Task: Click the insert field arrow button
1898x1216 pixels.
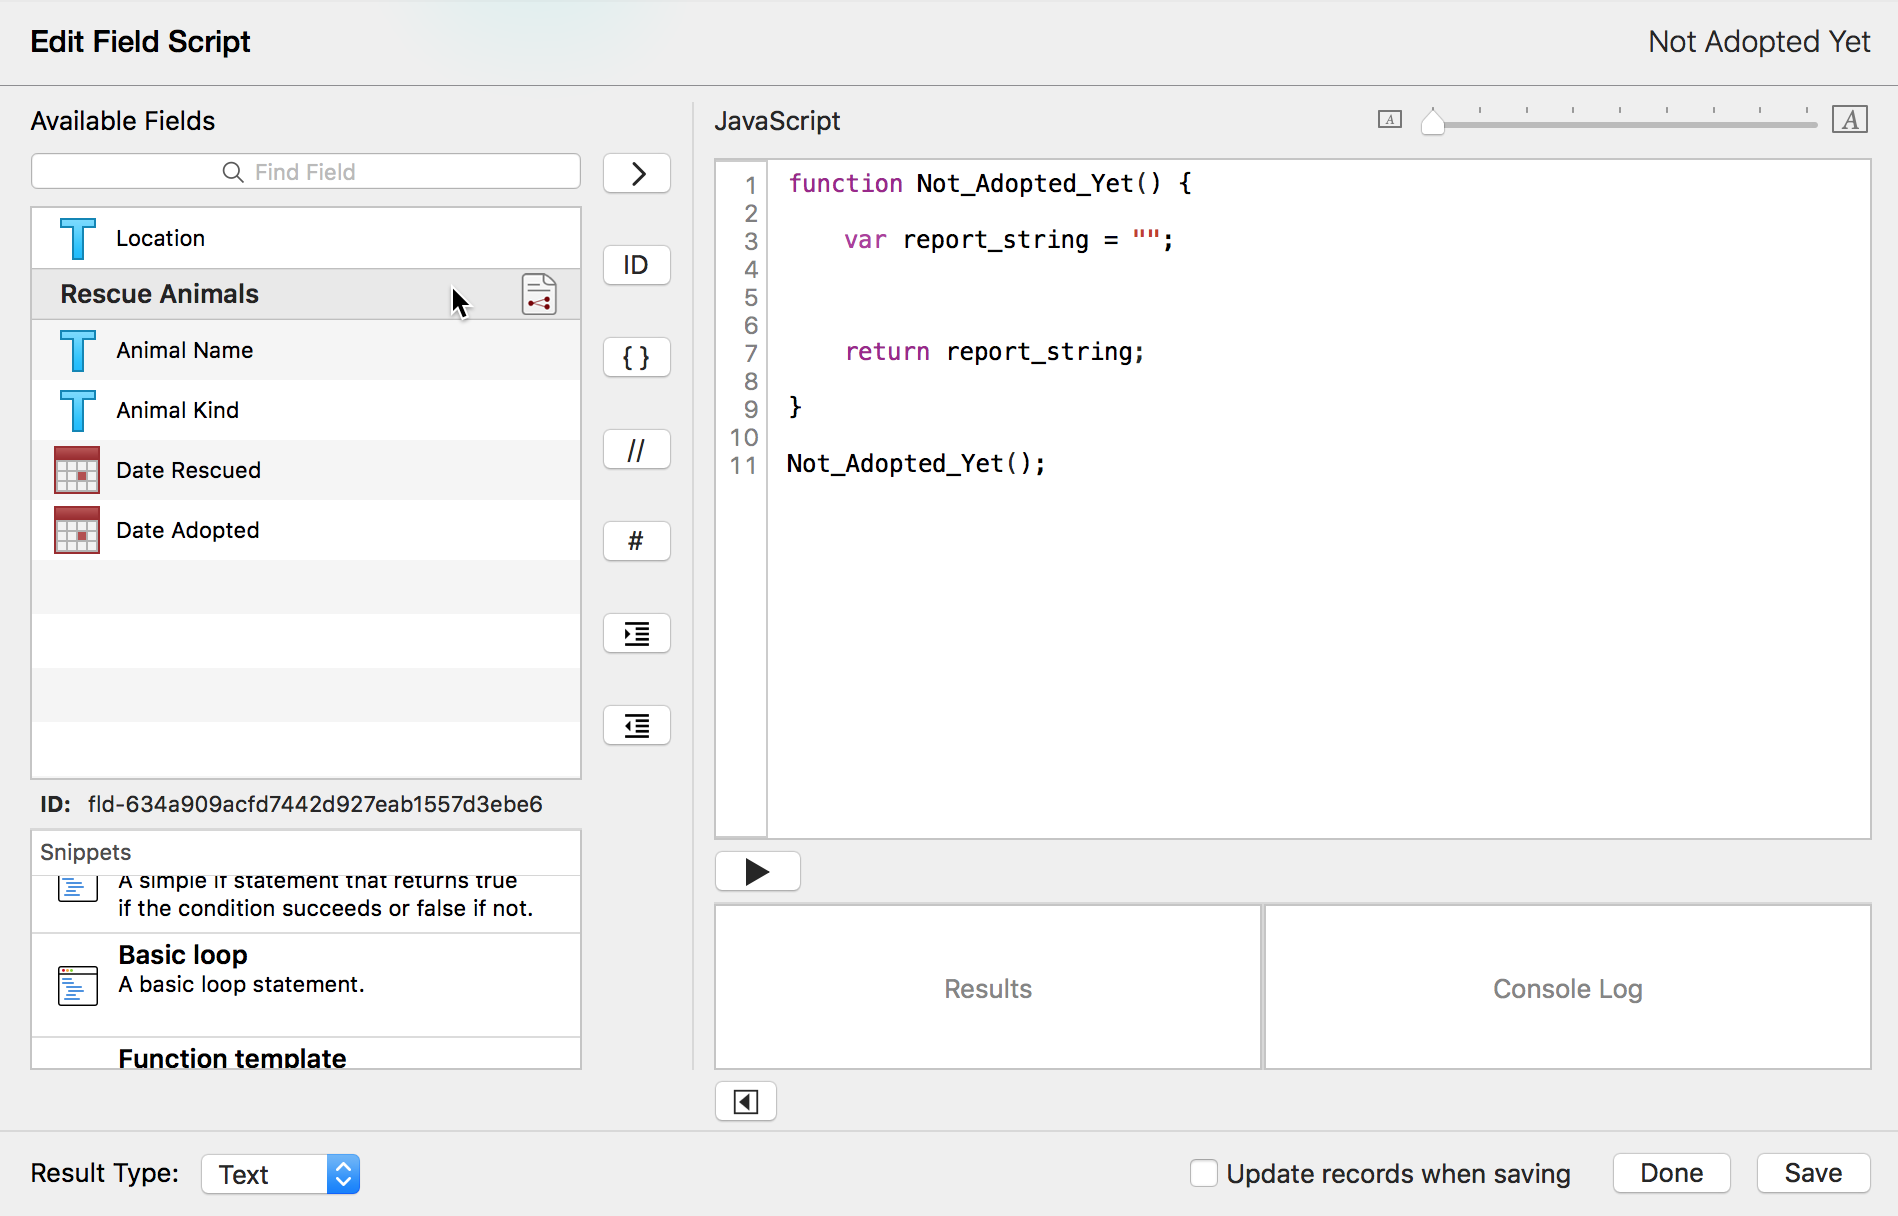Action: (636, 173)
